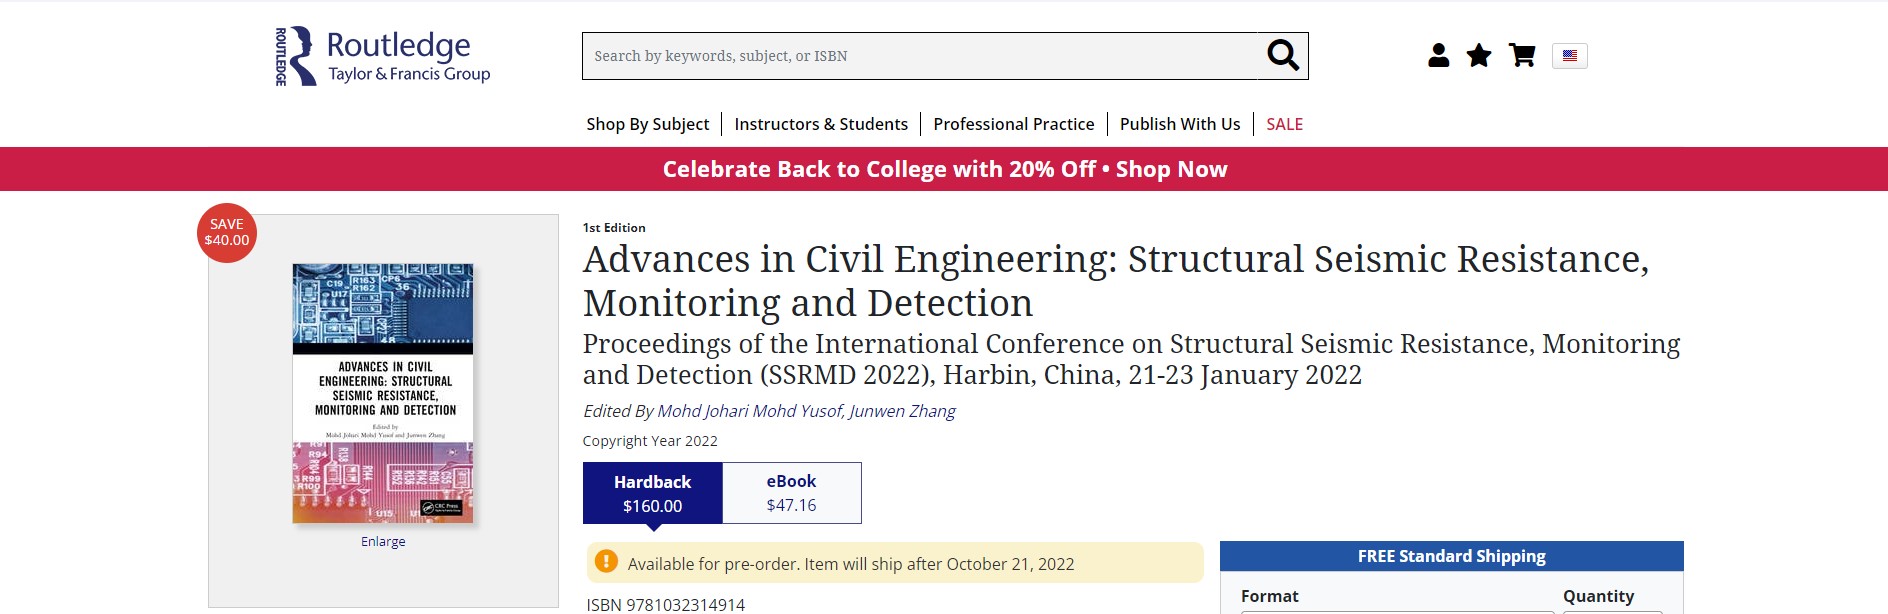1888x614 pixels.
Task: Open editor Mohd Johari Mohd Yusof link
Action: pyautogui.click(x=750, y=411)
